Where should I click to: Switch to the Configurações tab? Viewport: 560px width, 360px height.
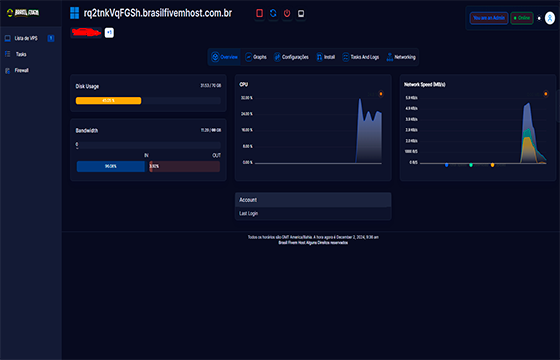(x=291, y=57)
